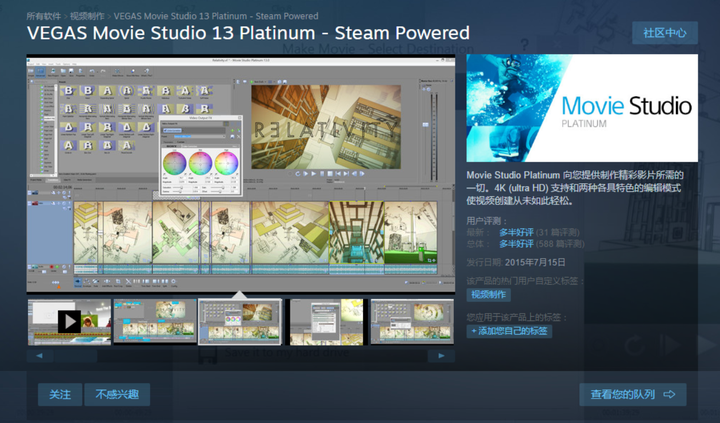Image resolution: width=720 pixels, height=423 pixels.
Task: Click release date text 2015年7月15日
Action: [535, 263]
